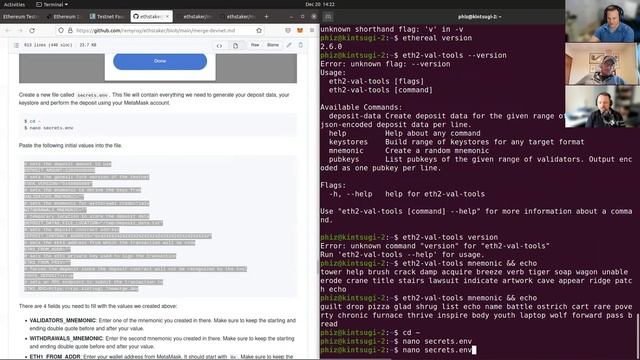Select top webcam participant thumbnail
This screenshot has height=360, width=640.
coord(602,21)
